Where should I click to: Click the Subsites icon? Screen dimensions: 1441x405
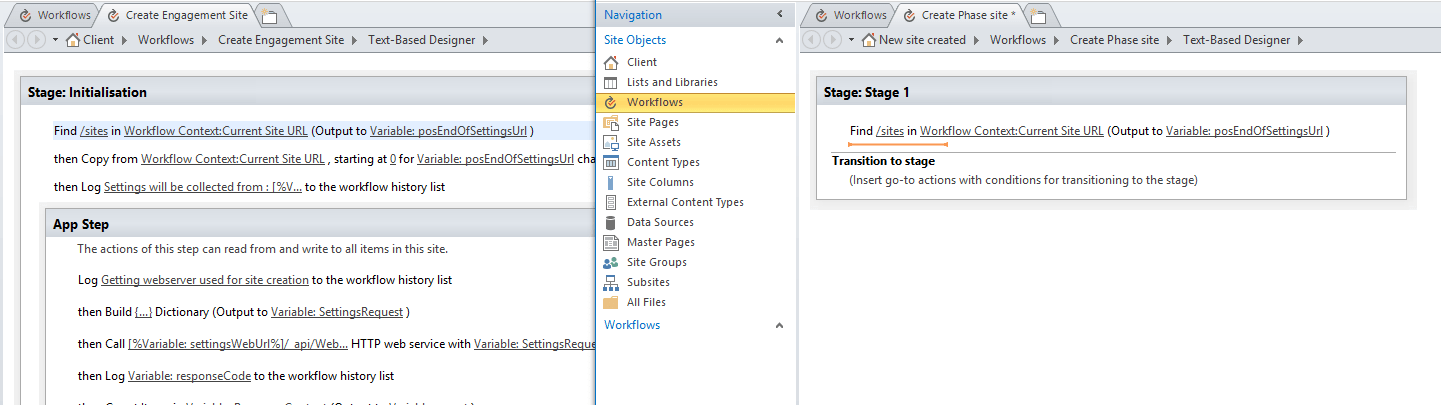click(611, 282)
